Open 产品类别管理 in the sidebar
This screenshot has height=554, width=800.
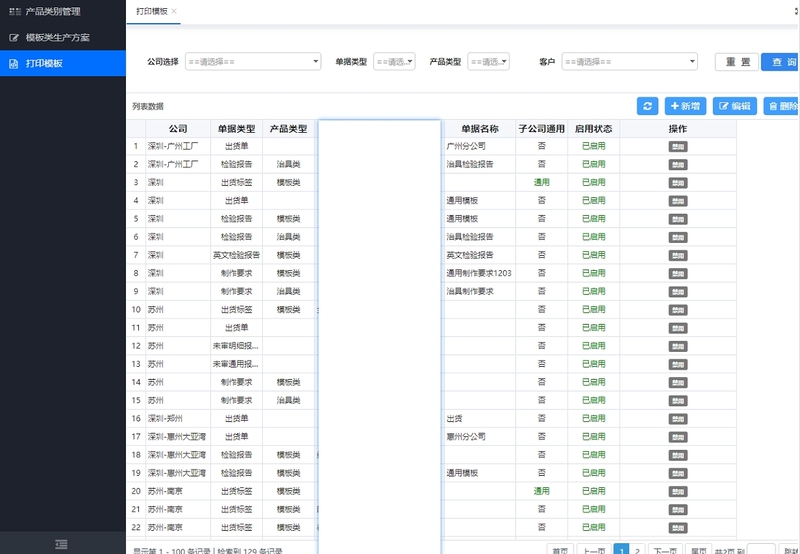pyautogui.click(x=62, y=12)
